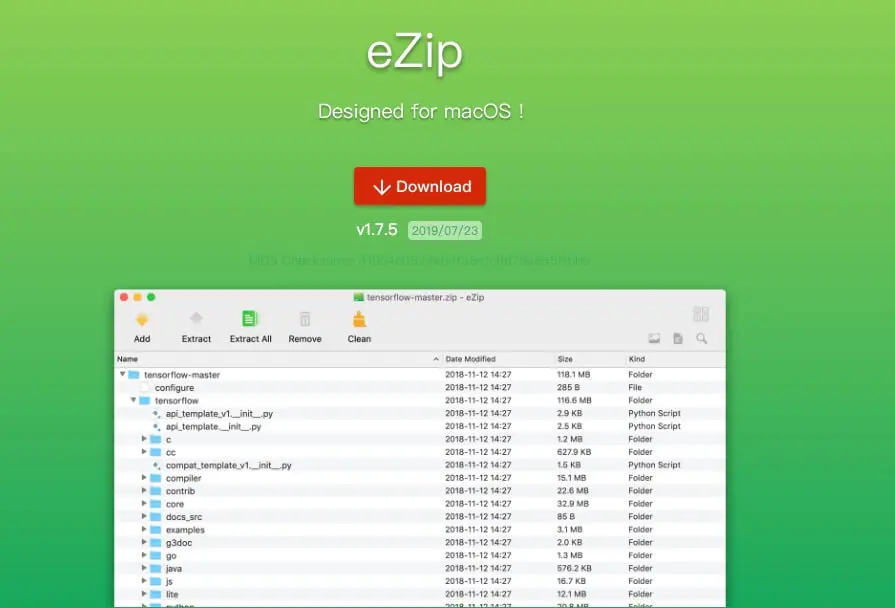Click the examples folder icon

[x=155, y=529]
